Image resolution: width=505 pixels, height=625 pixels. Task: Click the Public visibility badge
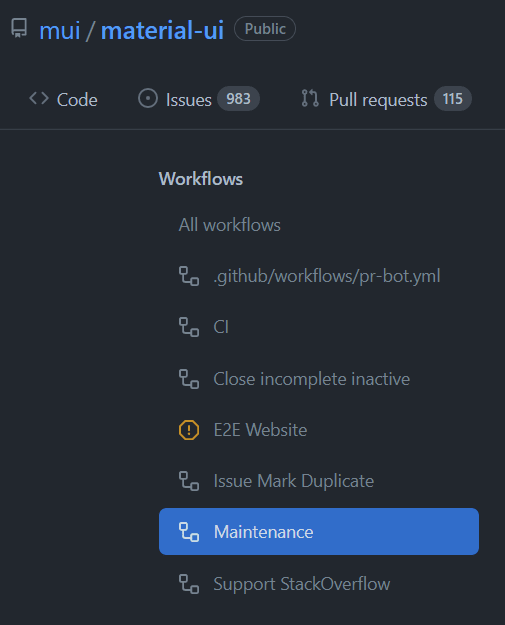click(265, 29)
